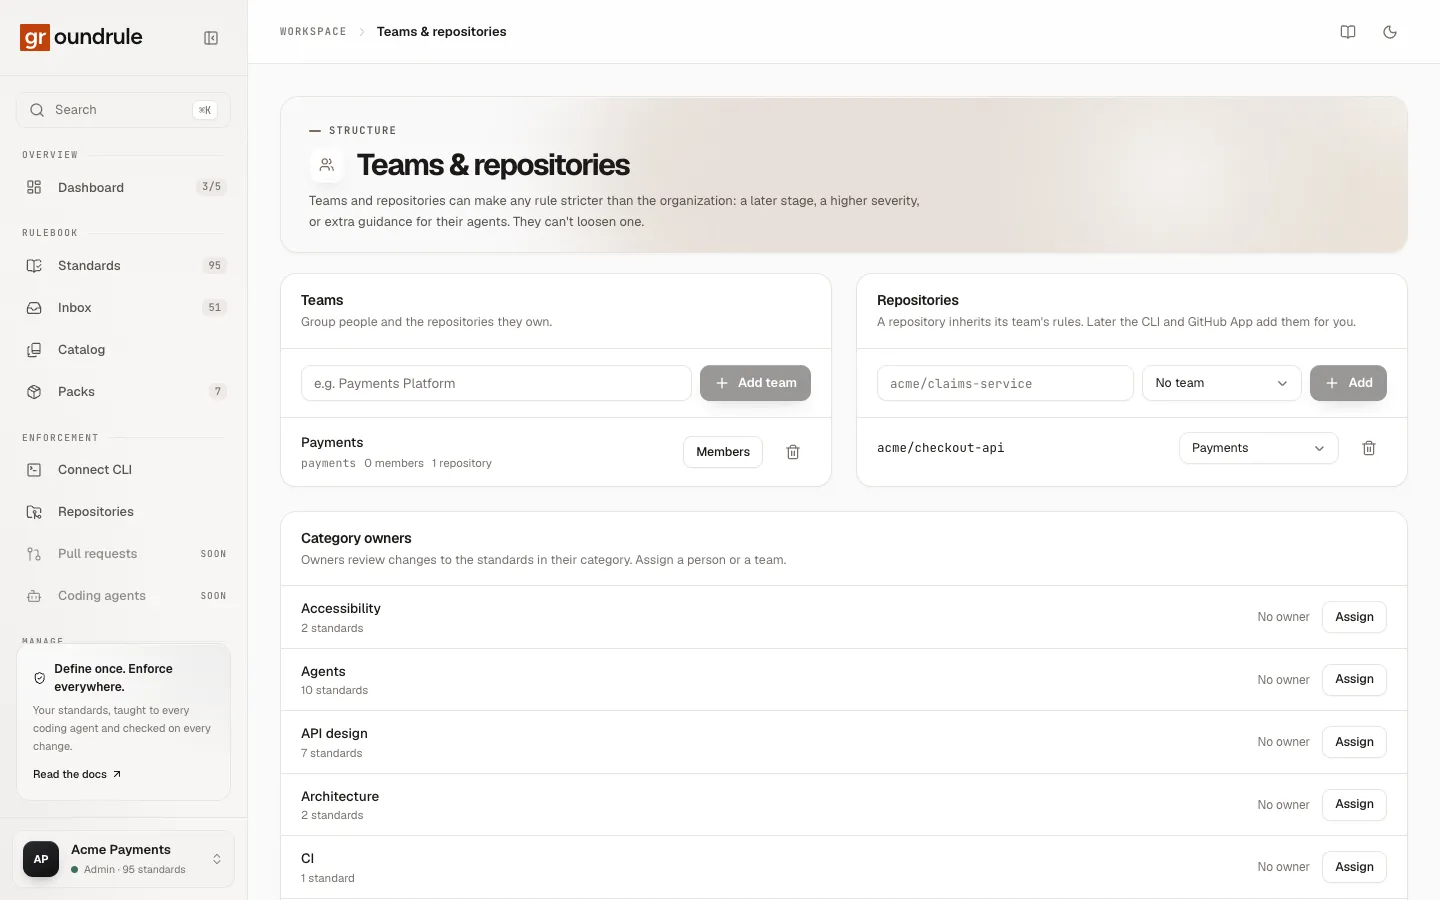Click the Teams & repositories heading icon

[x=326, y=165]
